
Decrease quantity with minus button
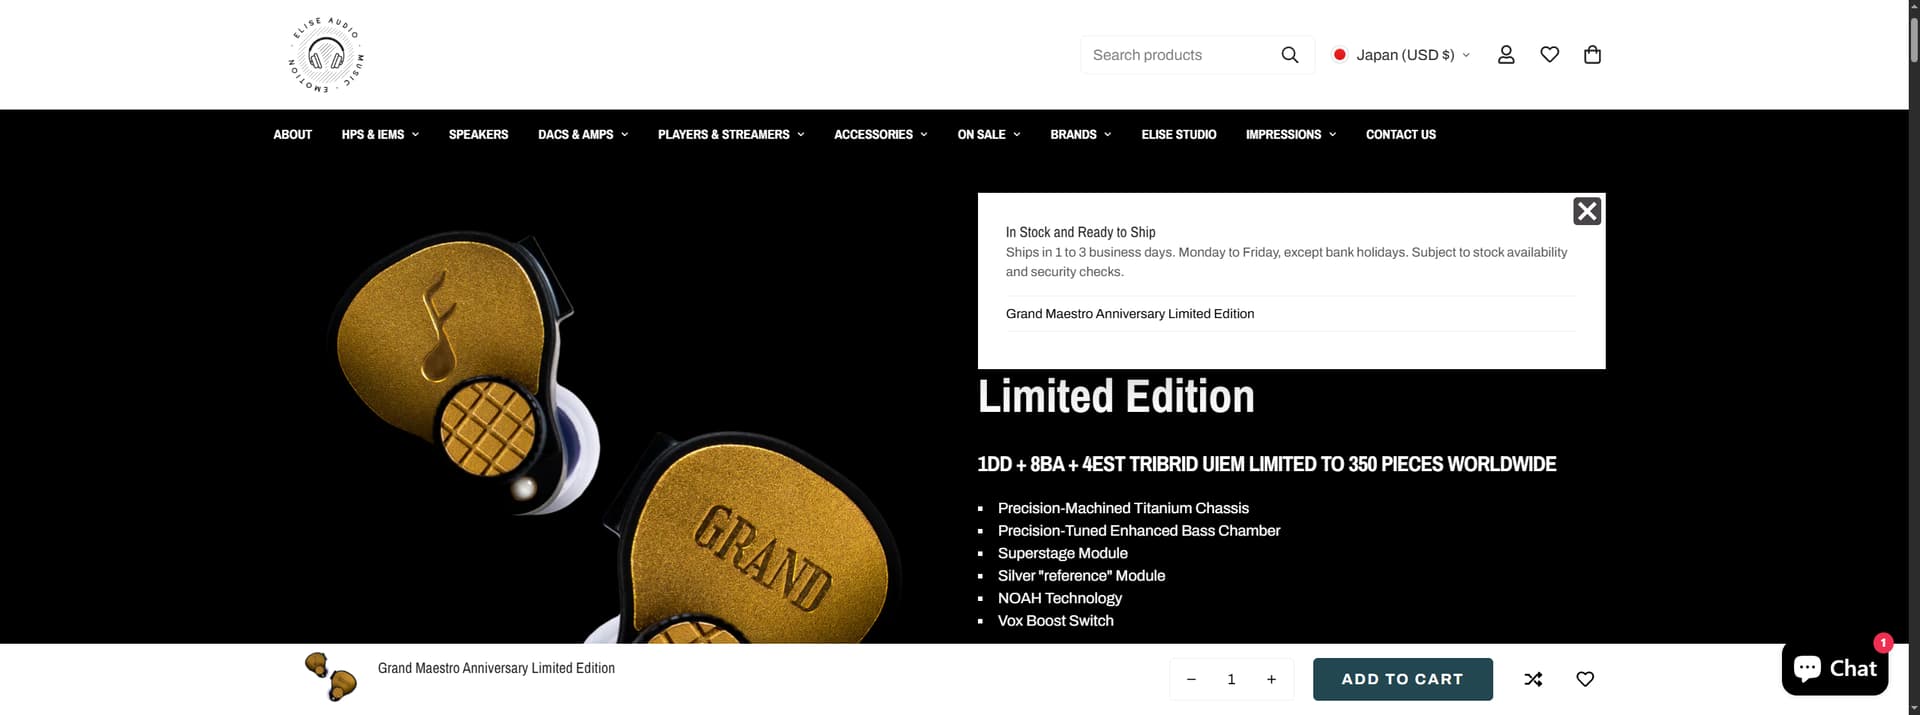click(x=1191, y=679)
